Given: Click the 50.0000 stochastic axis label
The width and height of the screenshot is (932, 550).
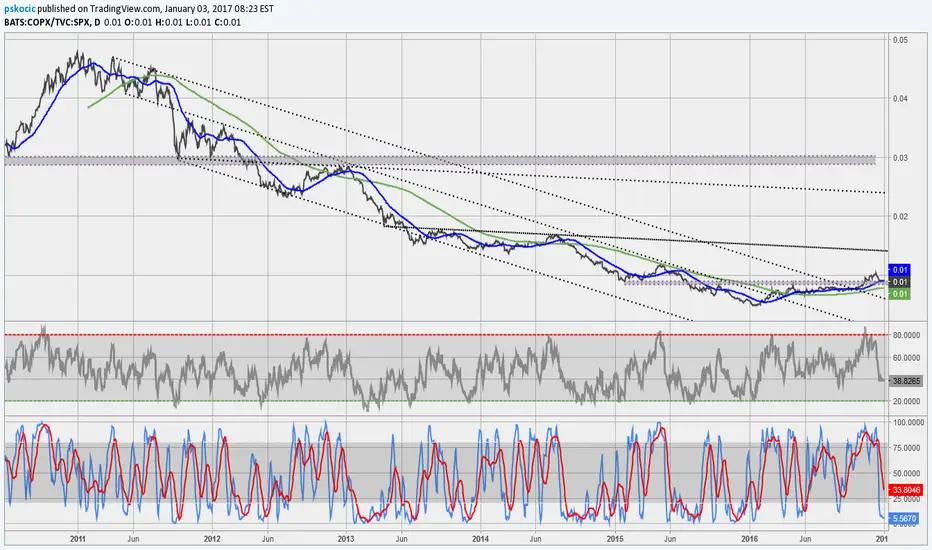Looking at the screenshot, I should pyautogui.click(x=906, y=473).
